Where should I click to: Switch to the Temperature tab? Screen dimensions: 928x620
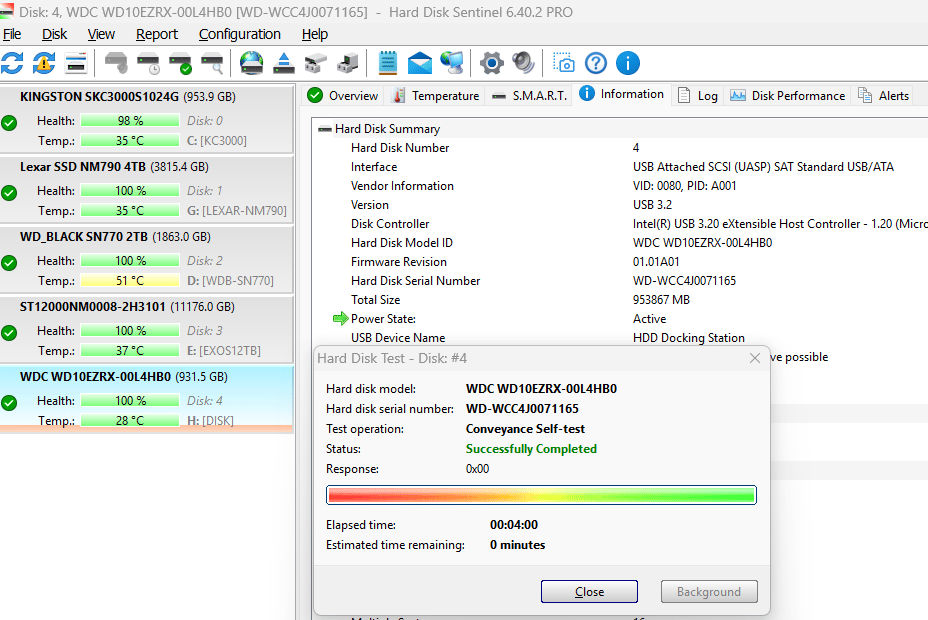tap(436, 95)
